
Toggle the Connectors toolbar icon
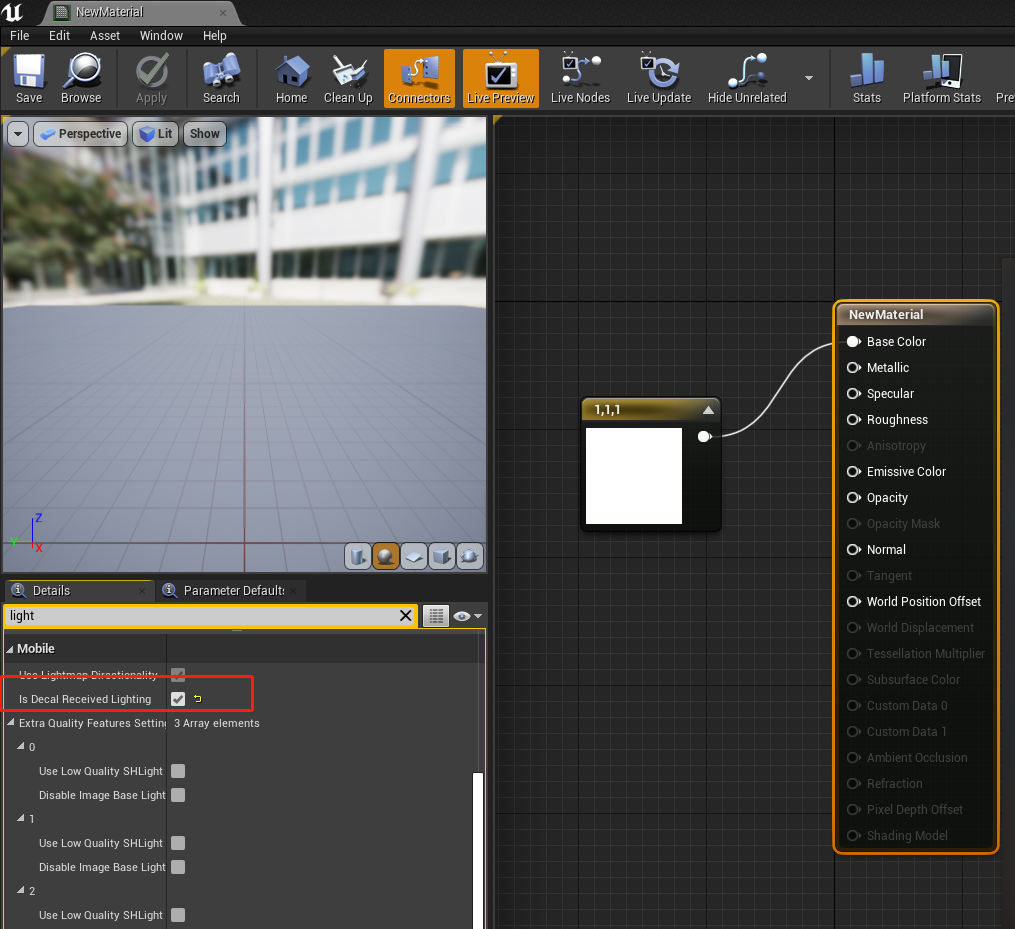(x=419, y=78)
